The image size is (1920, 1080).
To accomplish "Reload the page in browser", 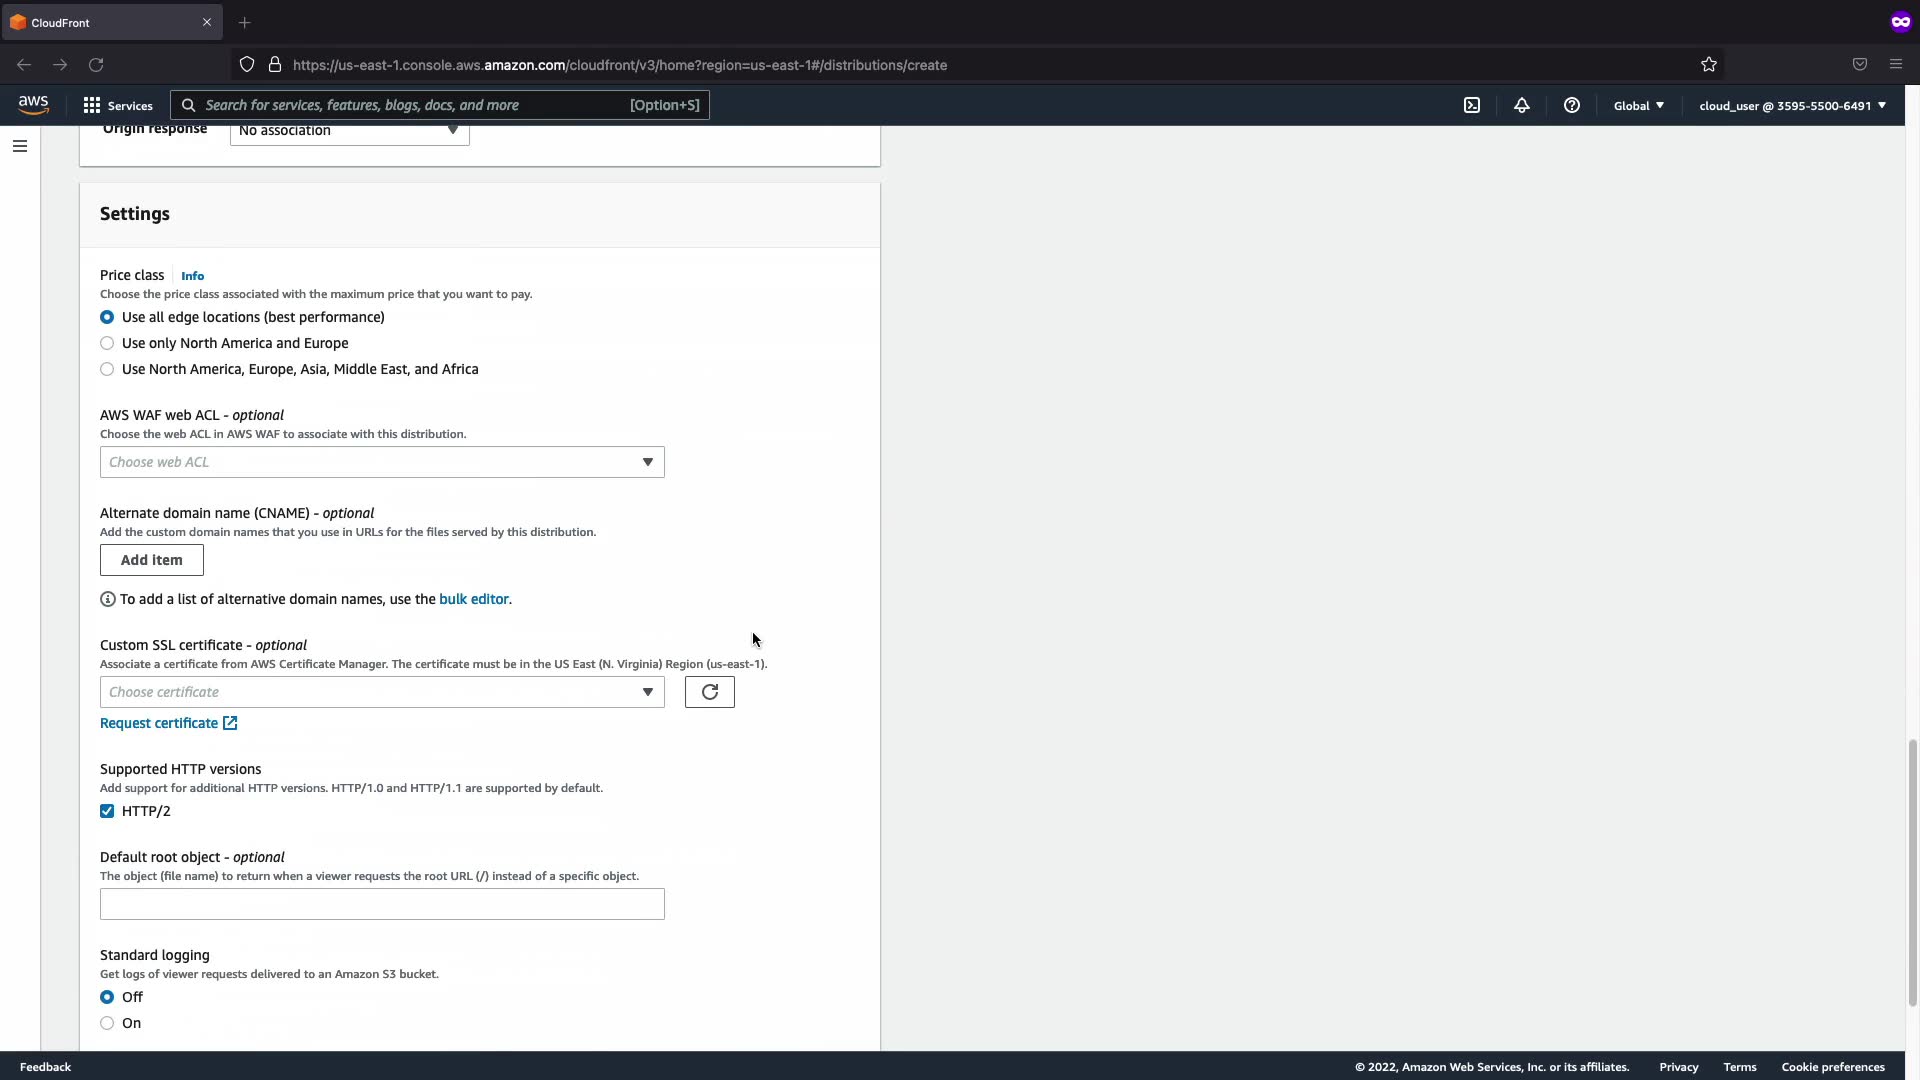I will (96, 65).
